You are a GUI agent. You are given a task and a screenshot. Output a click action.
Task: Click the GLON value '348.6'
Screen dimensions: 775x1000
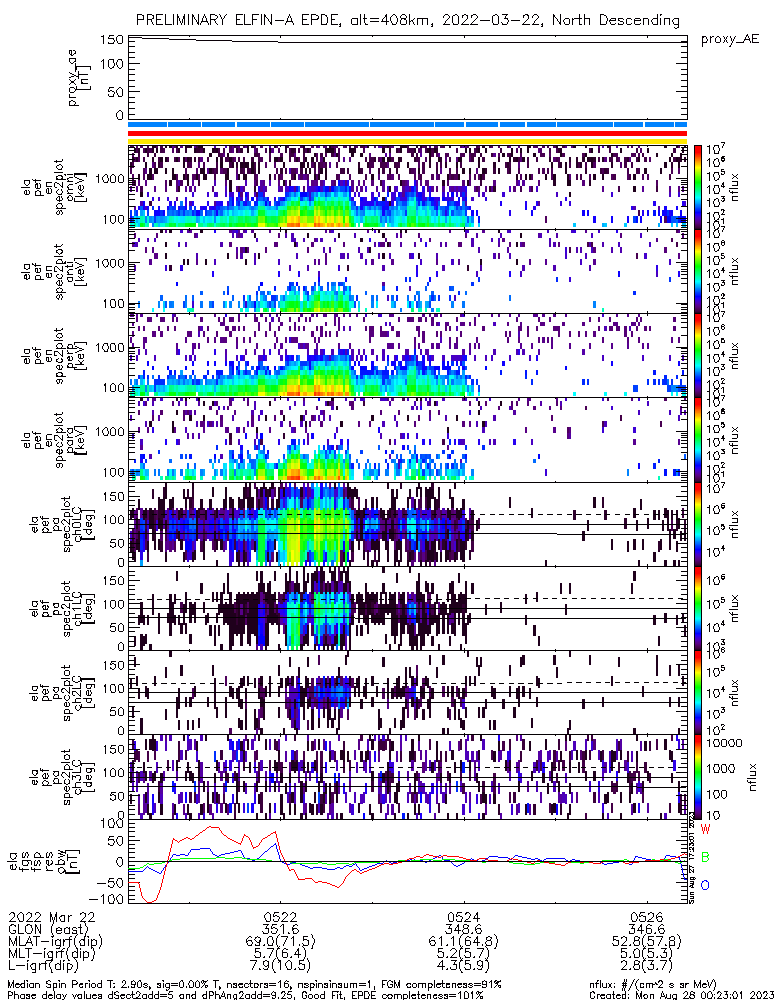pos(464,929)
